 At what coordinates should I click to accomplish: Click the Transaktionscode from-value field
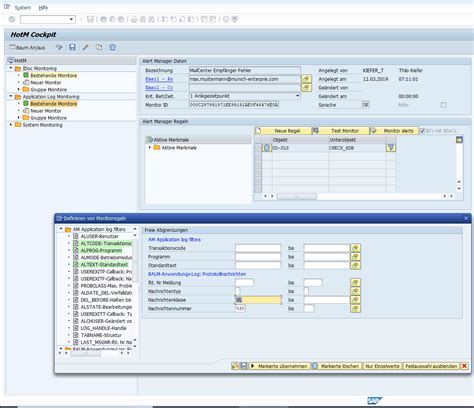click(x=258, y=248)
